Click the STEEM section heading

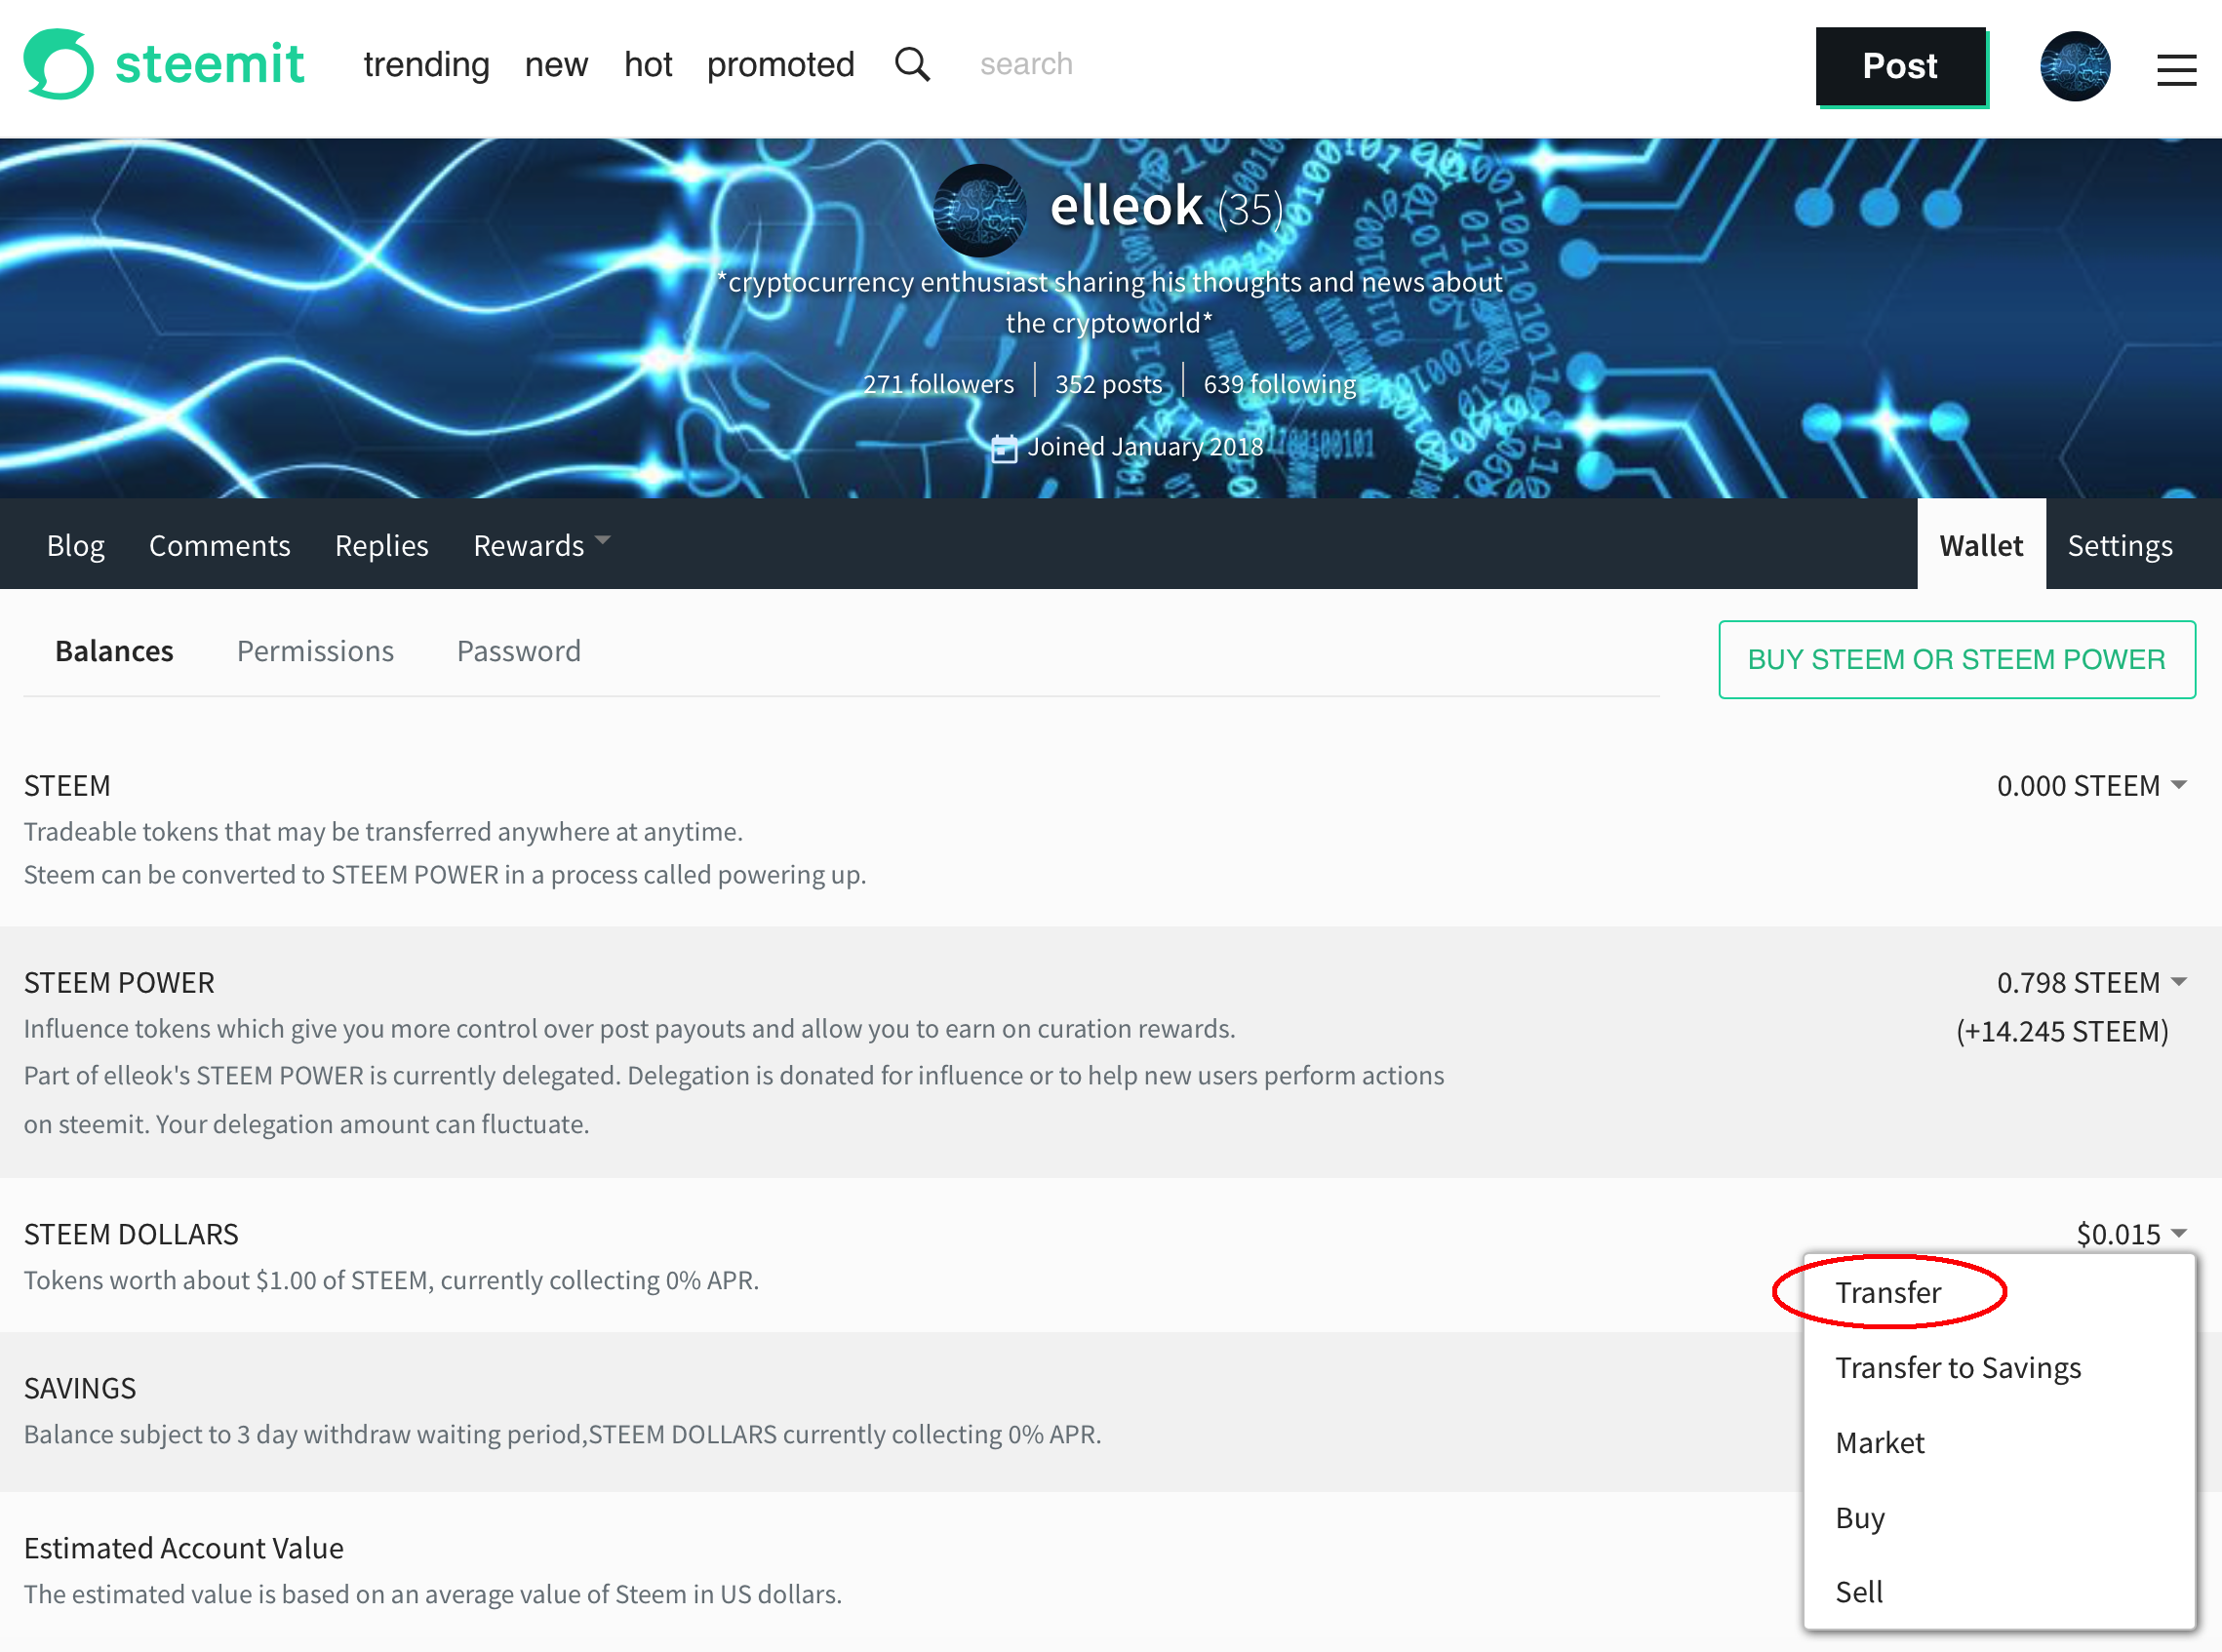tap(67, 786)
